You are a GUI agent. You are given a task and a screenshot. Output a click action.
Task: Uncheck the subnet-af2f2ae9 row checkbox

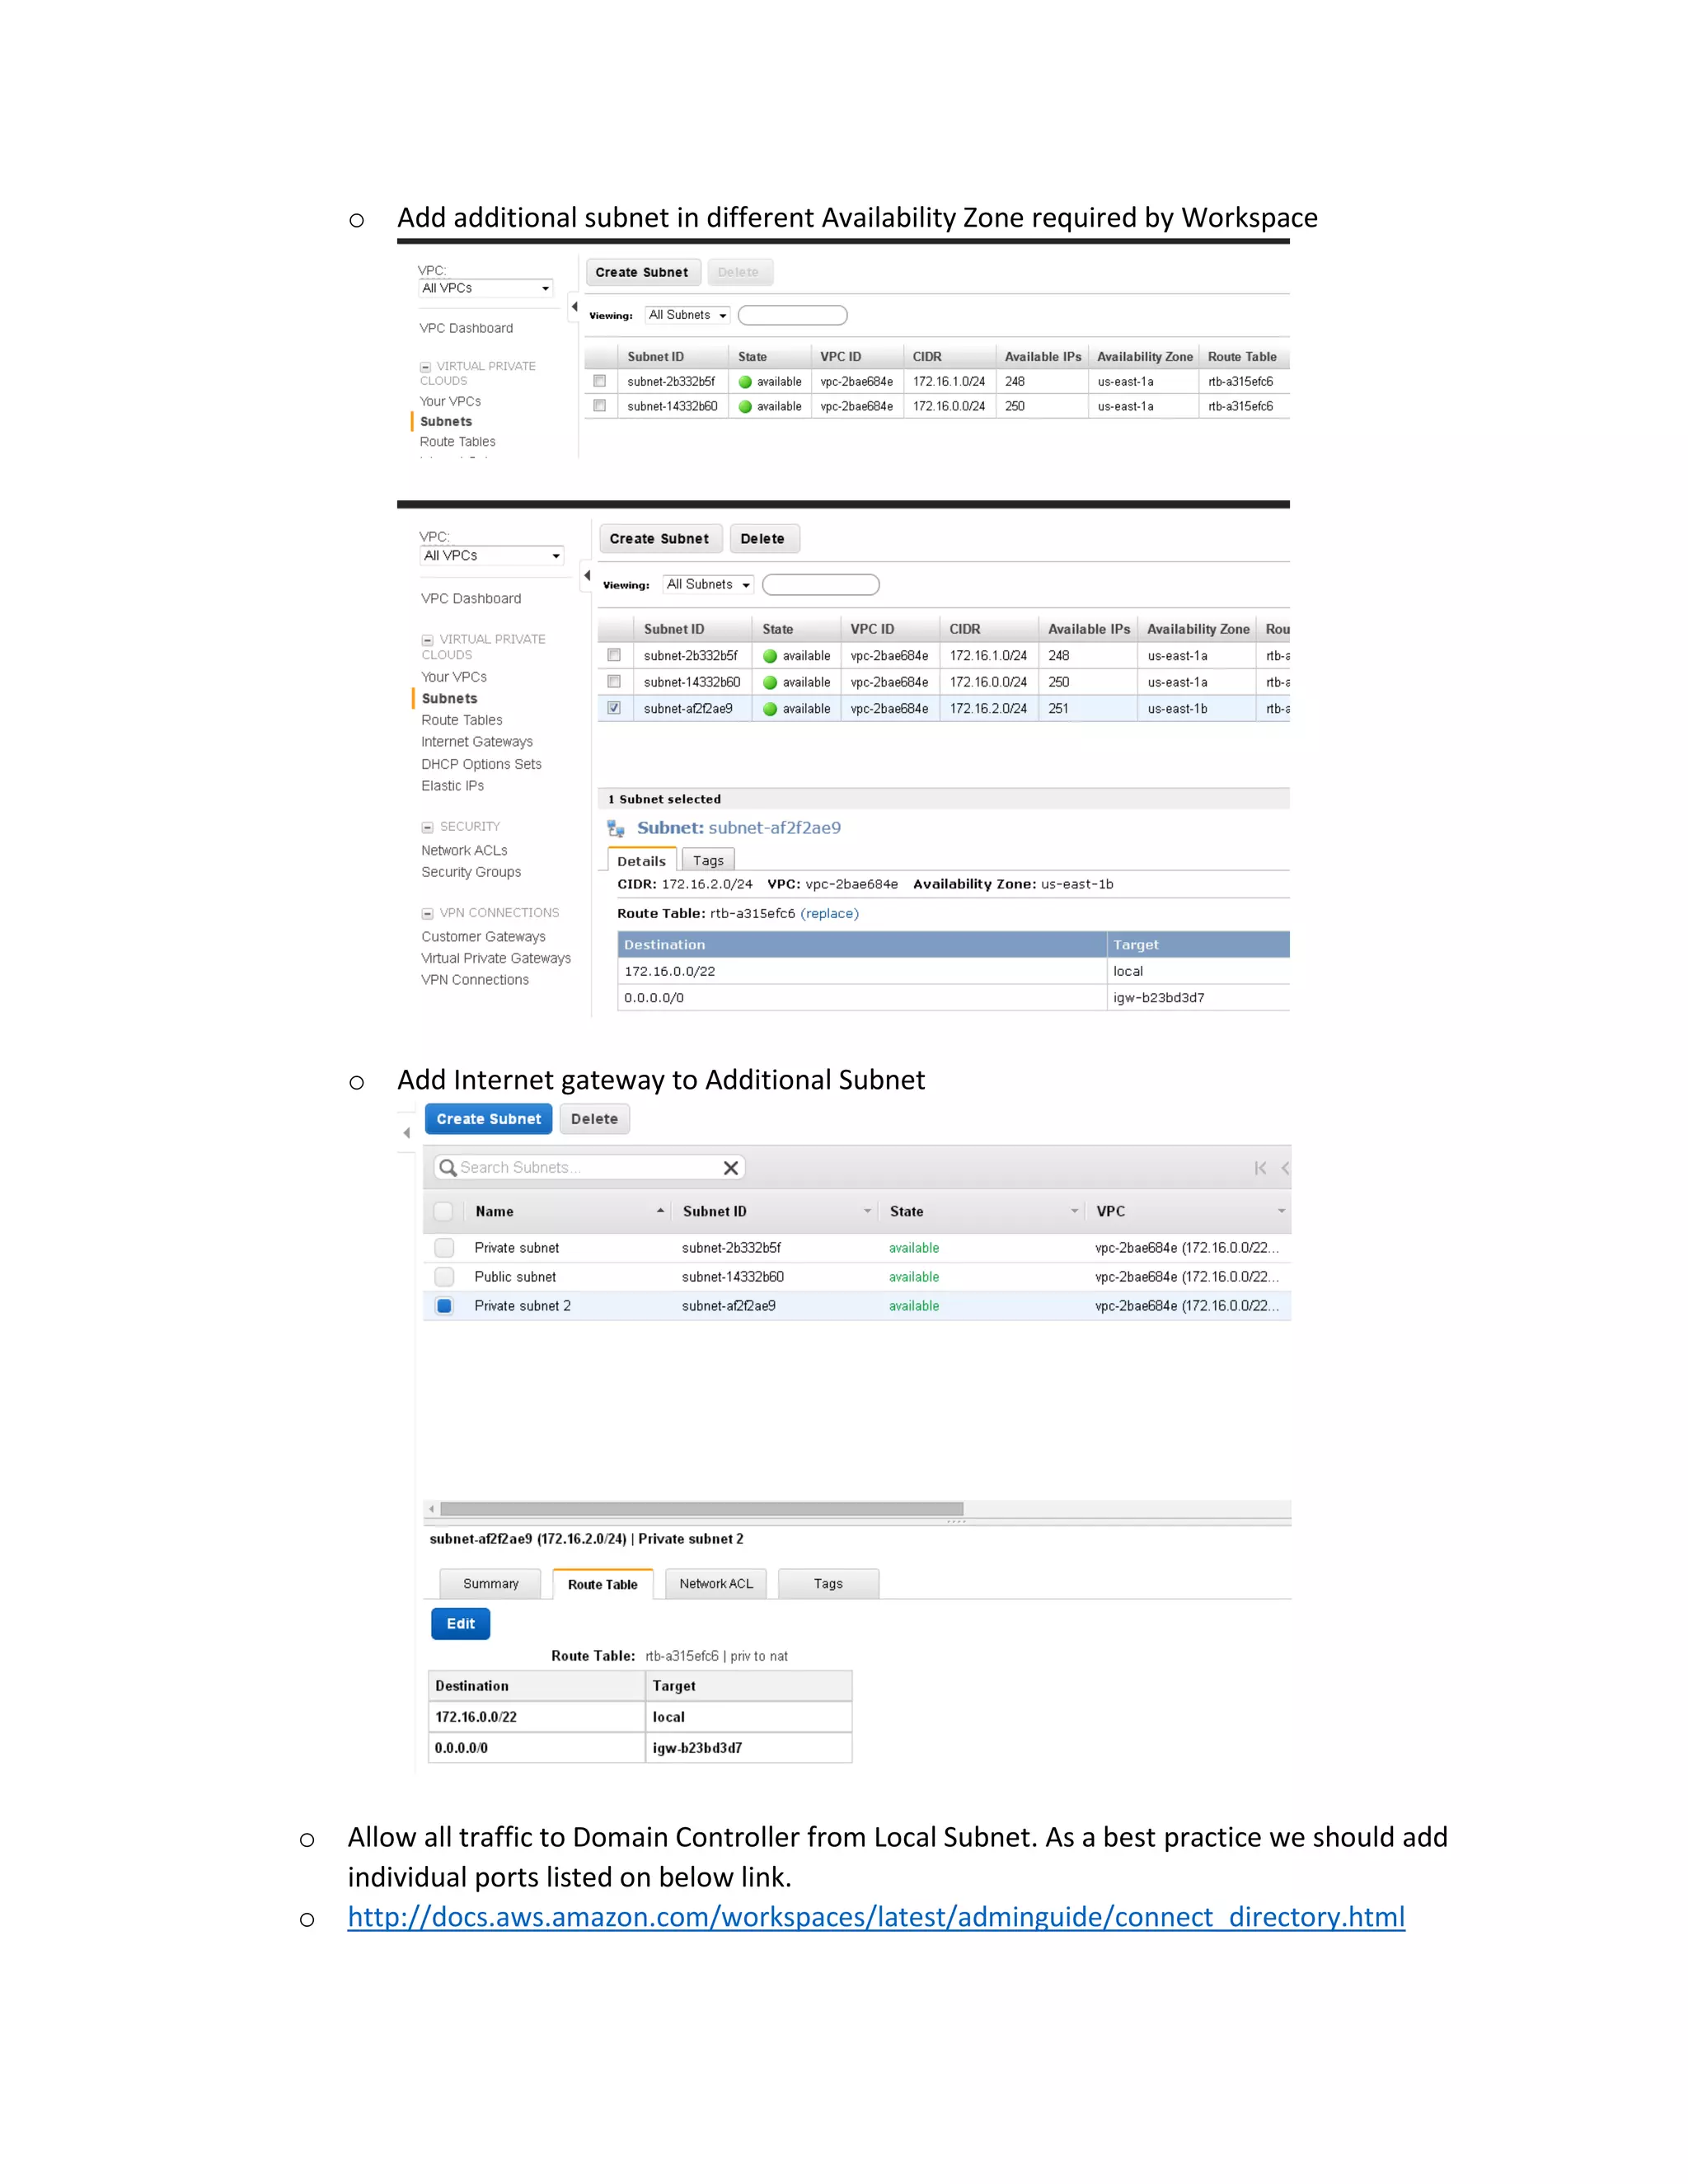click(614, 707)
